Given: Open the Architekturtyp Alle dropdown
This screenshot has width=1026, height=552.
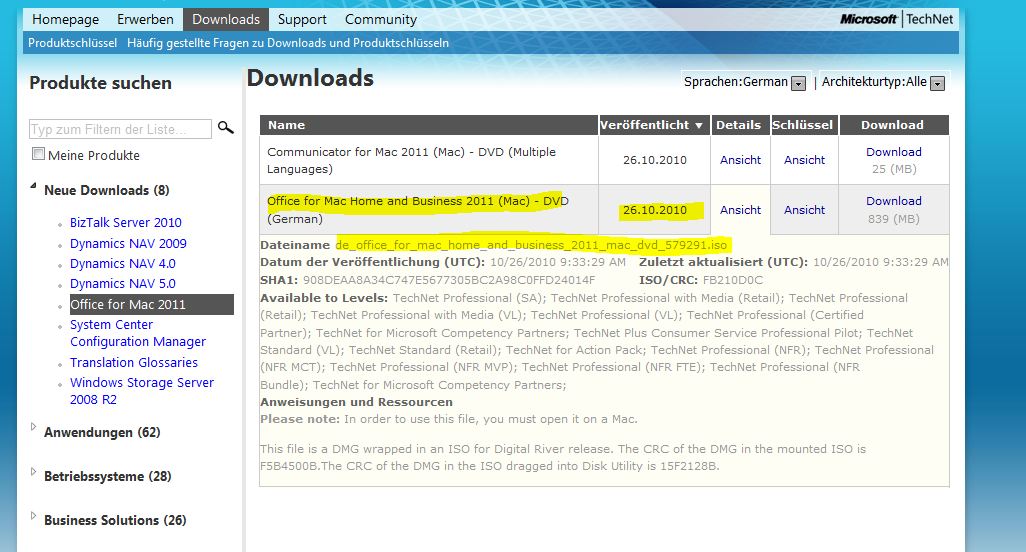Looking at the screenshot, I should 938,83.
